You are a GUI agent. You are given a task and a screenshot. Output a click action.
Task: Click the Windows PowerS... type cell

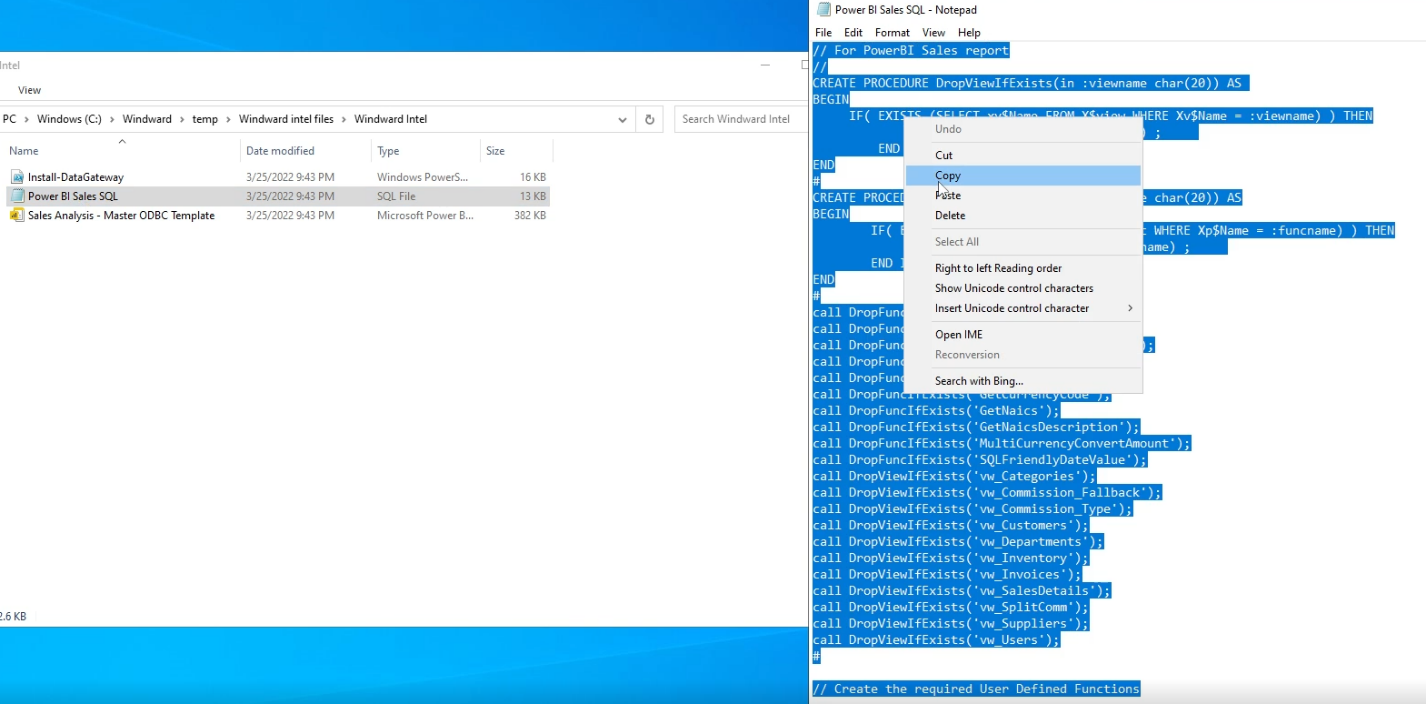(422, 177)
